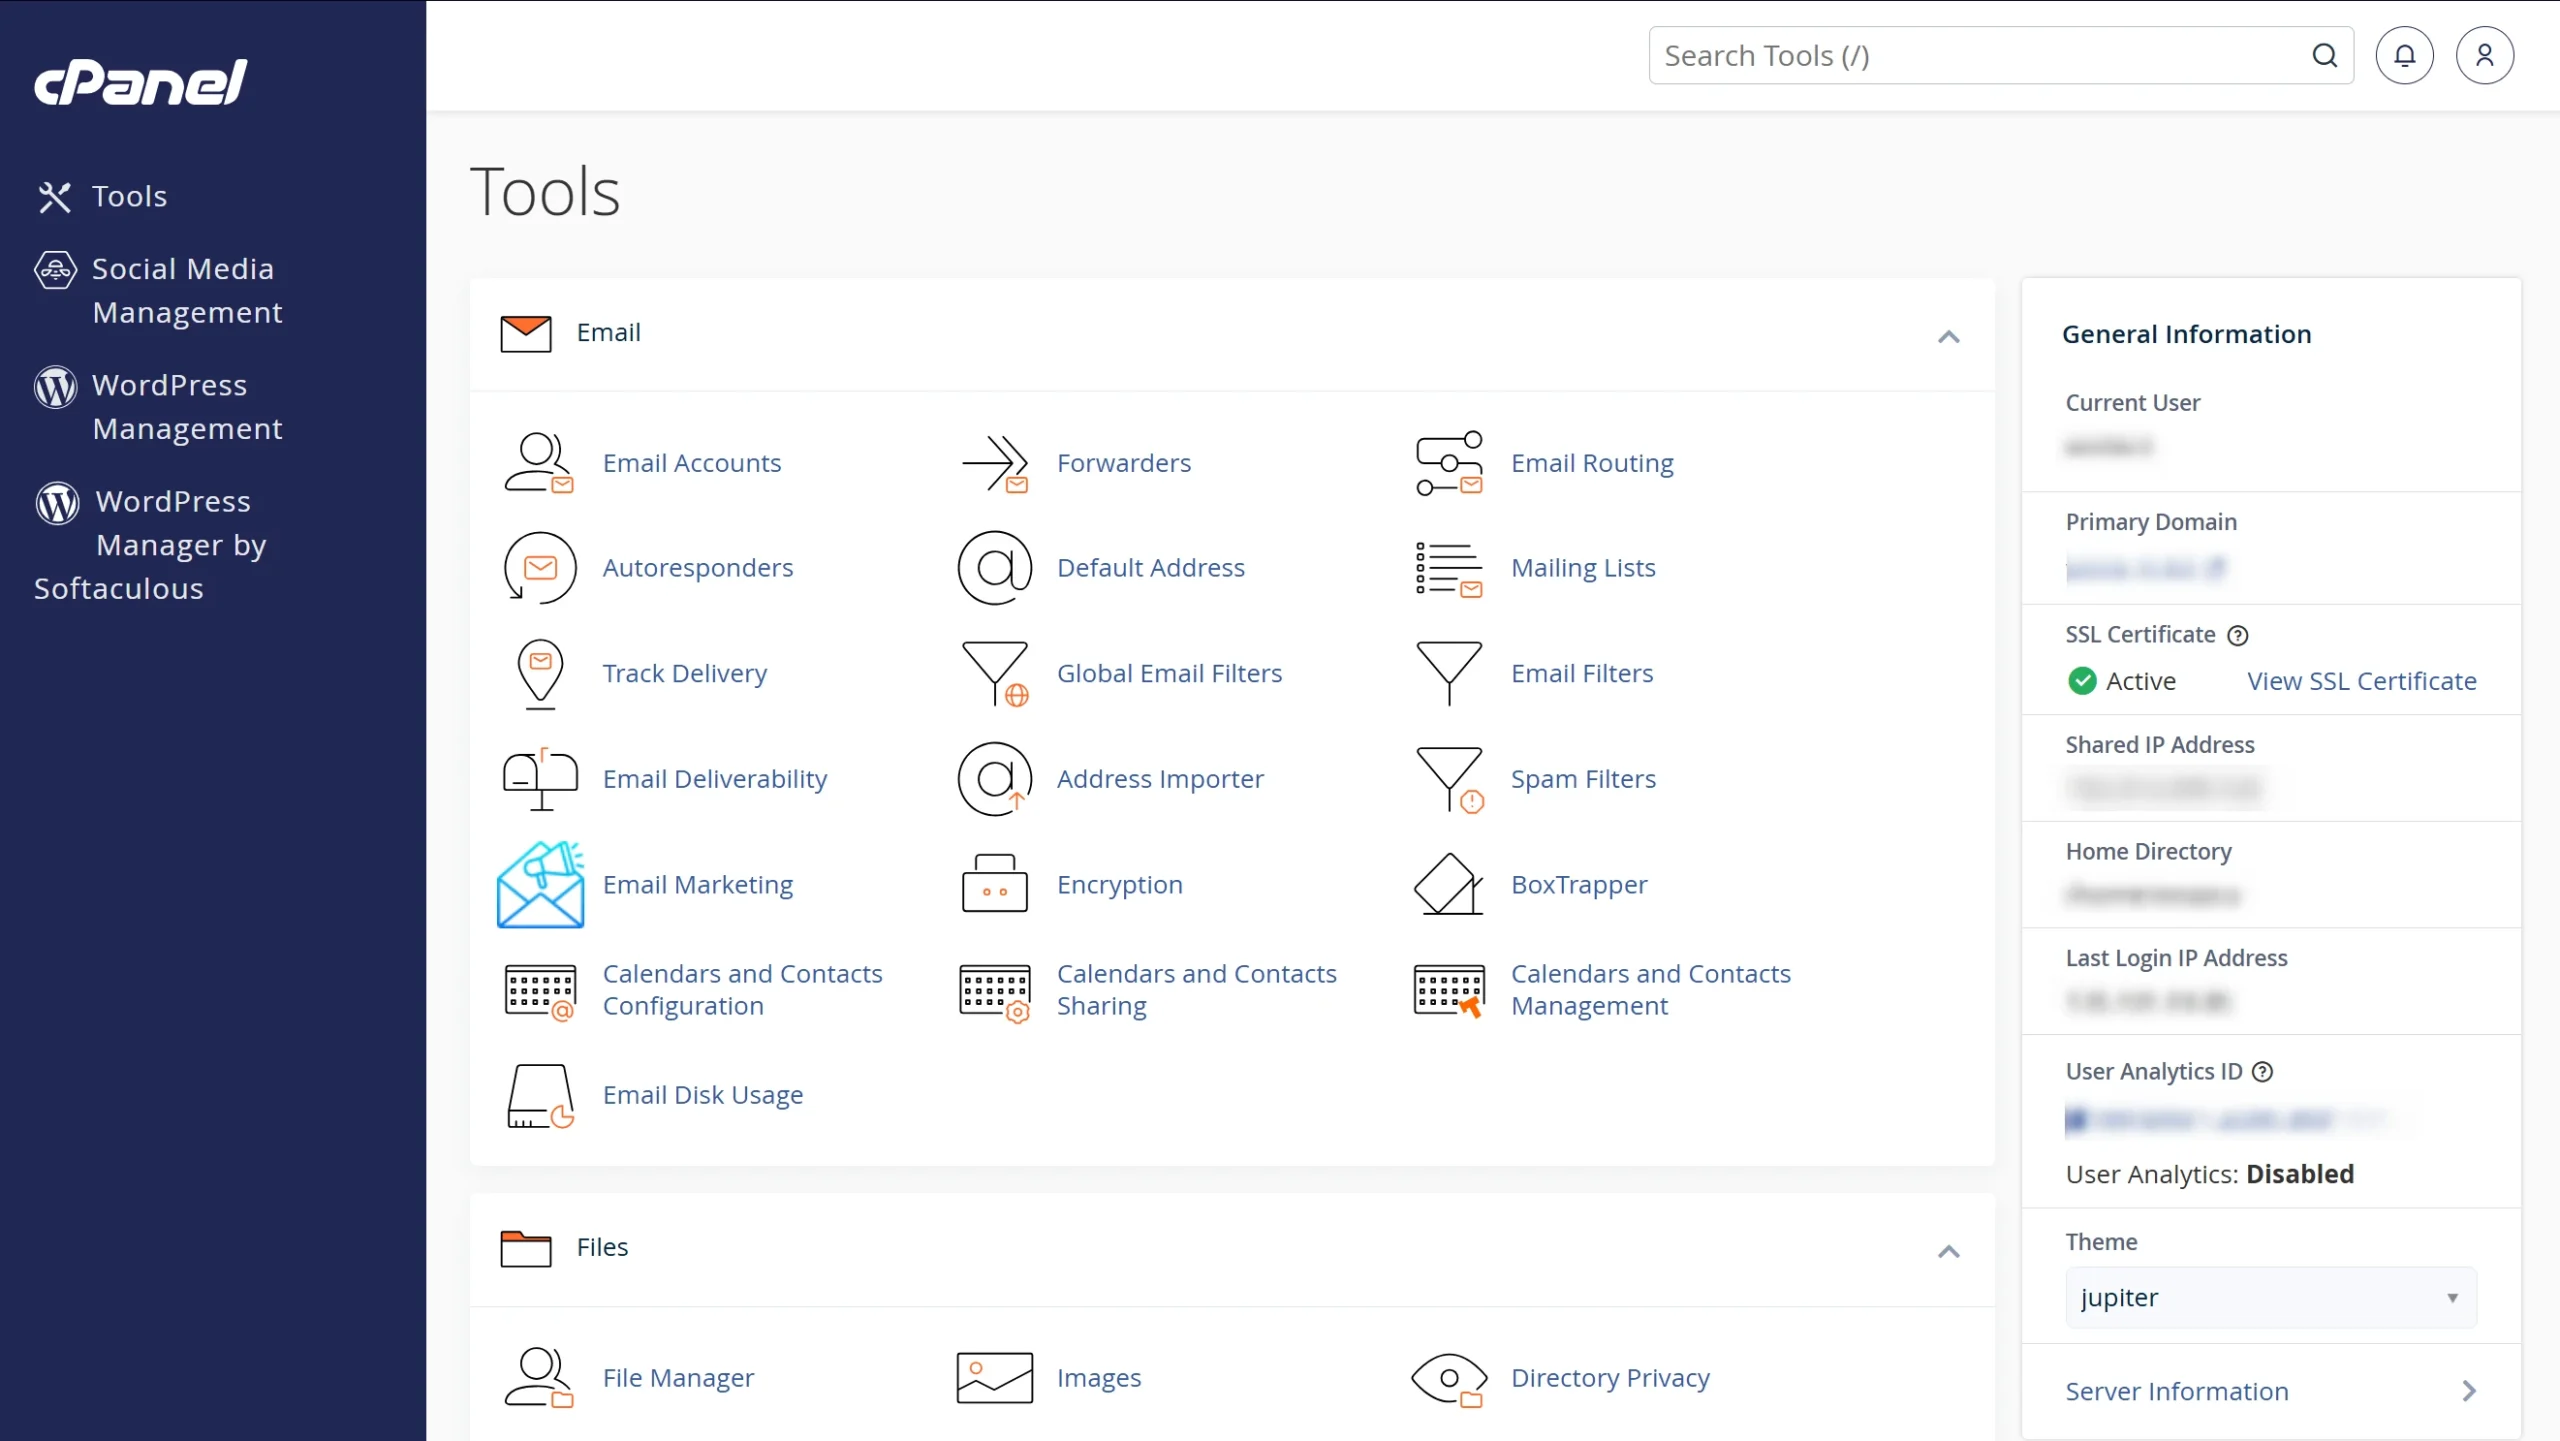Open the Default Address @ icon
This screenshot has width=2560, height=1441.
pos(994,568)
